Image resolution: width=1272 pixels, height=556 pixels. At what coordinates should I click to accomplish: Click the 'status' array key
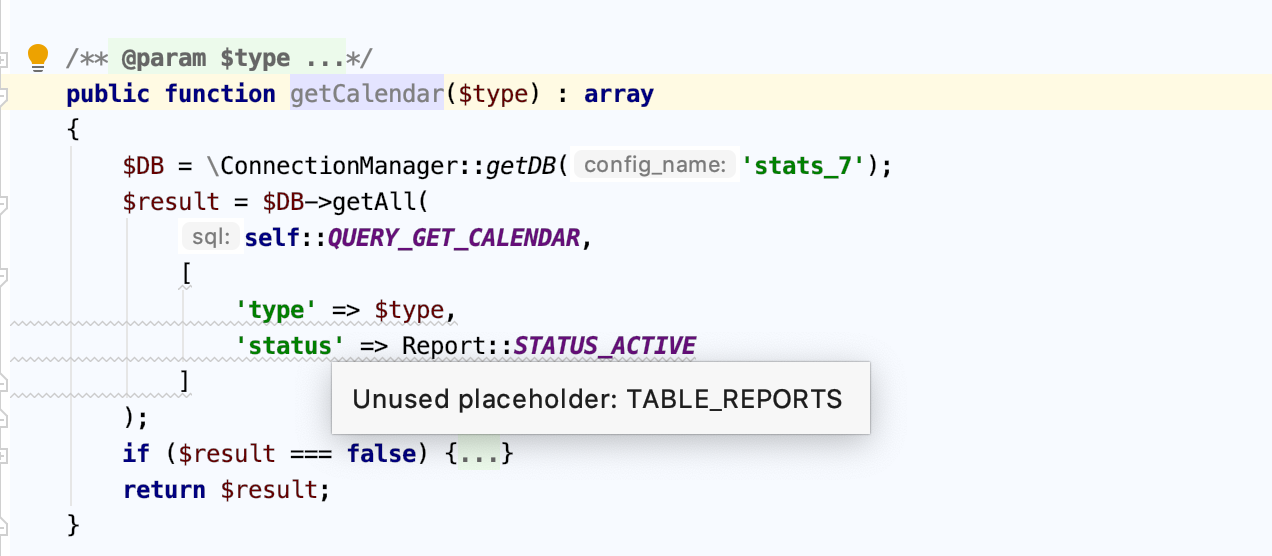(290, 346)
